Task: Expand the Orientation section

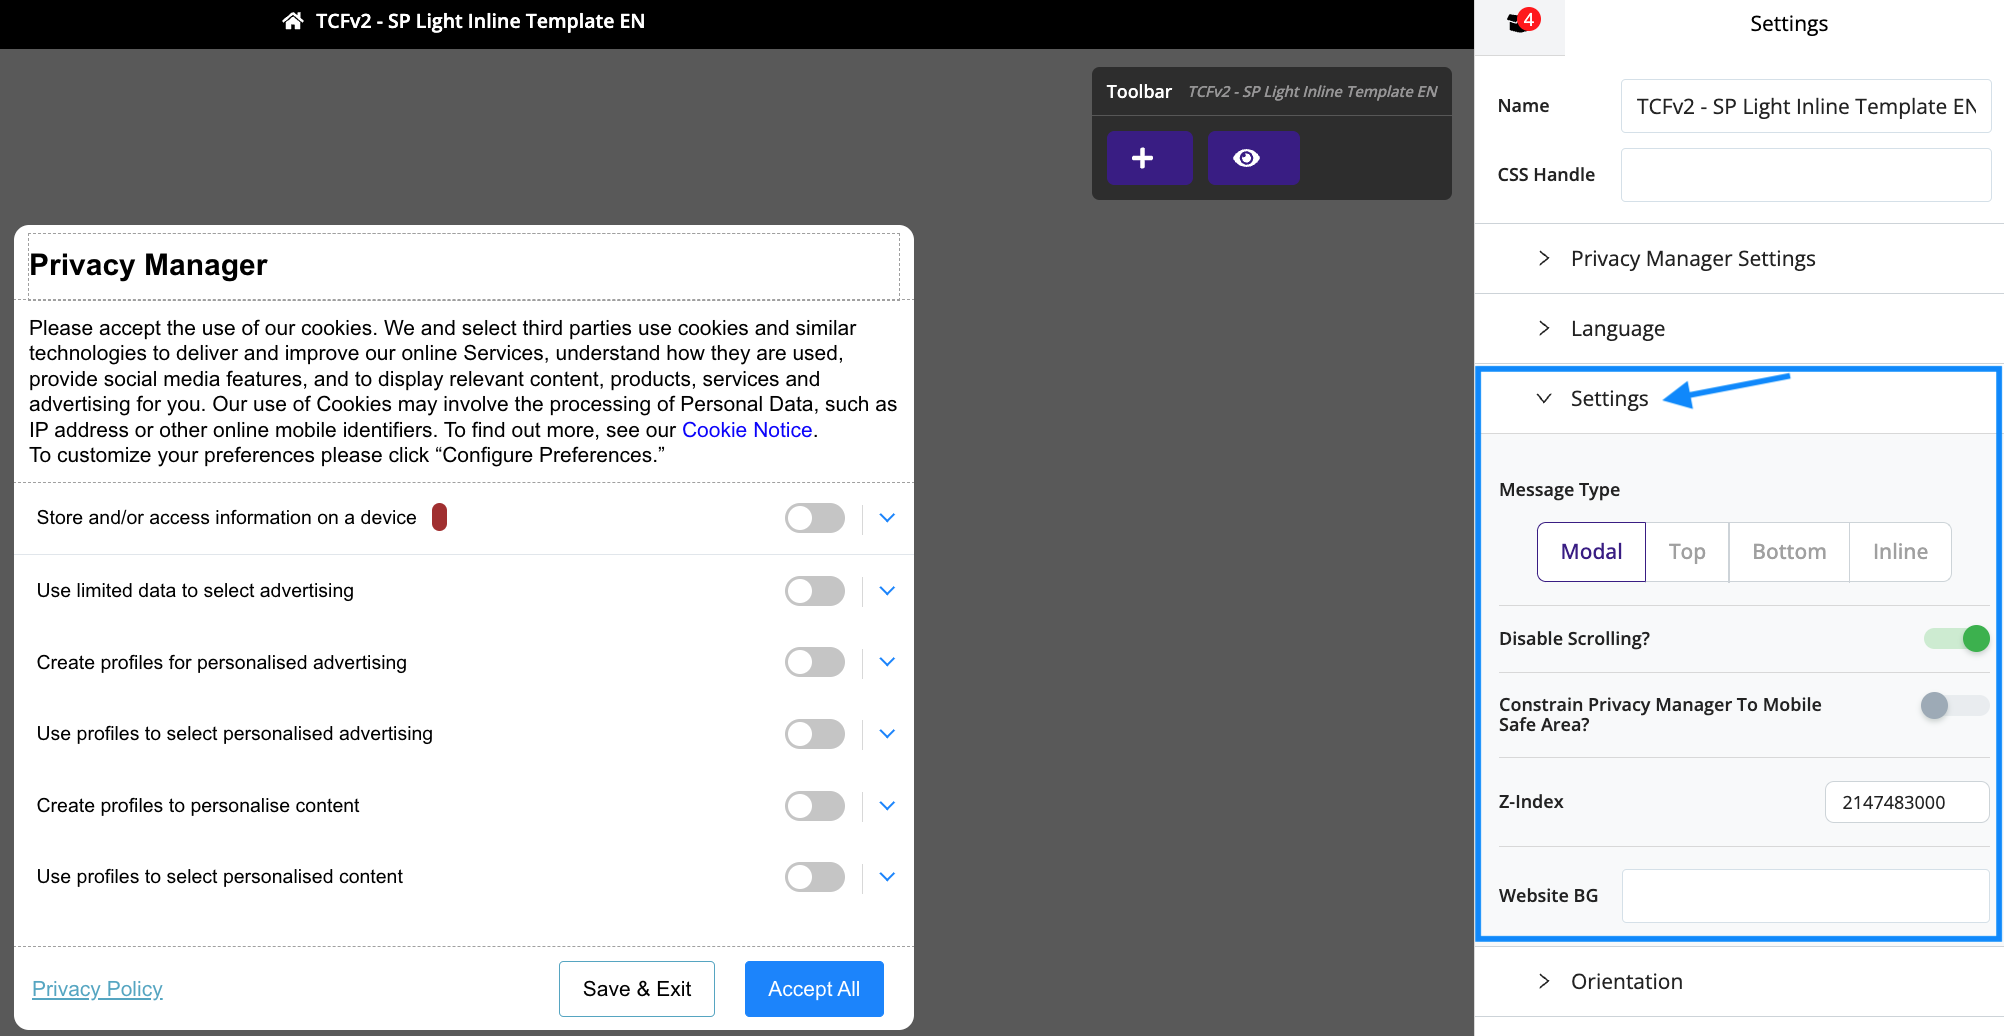Action: click(1738, 981)
